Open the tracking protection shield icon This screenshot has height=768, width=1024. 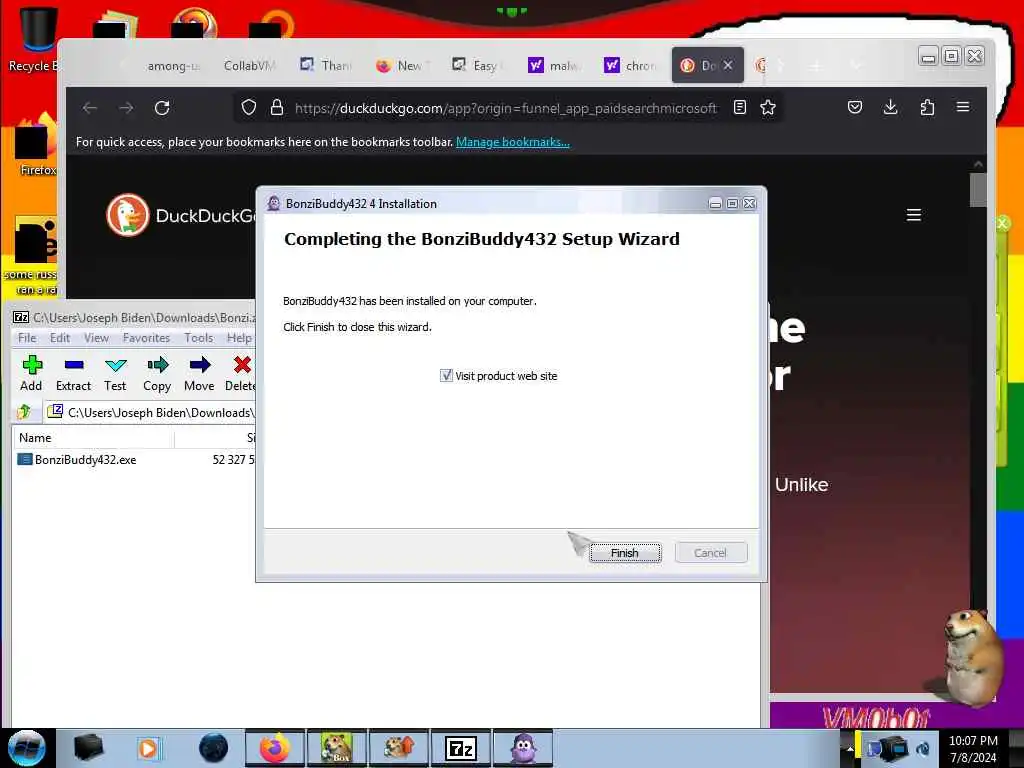(249, 107)
